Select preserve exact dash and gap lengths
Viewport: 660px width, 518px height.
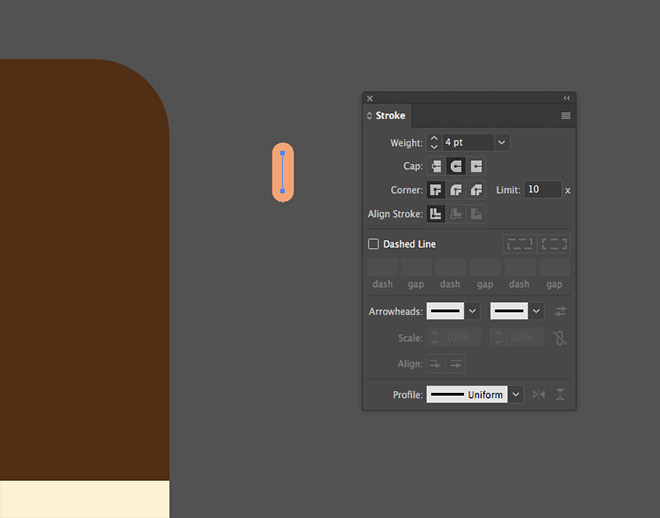pos(520,244)
